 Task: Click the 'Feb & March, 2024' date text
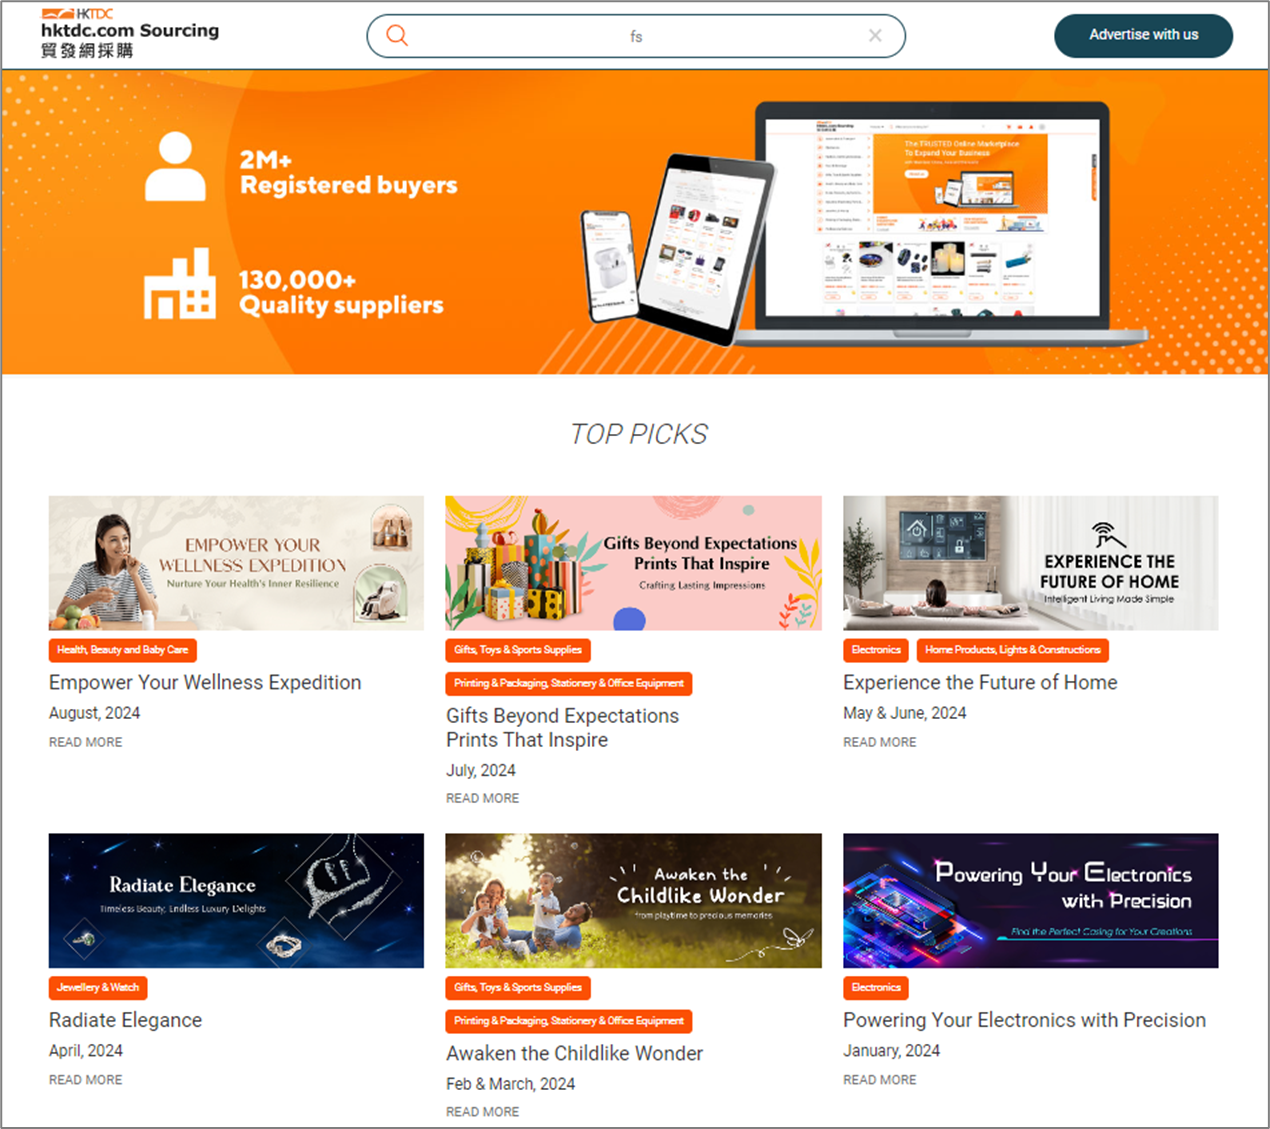coord(511,1084)
